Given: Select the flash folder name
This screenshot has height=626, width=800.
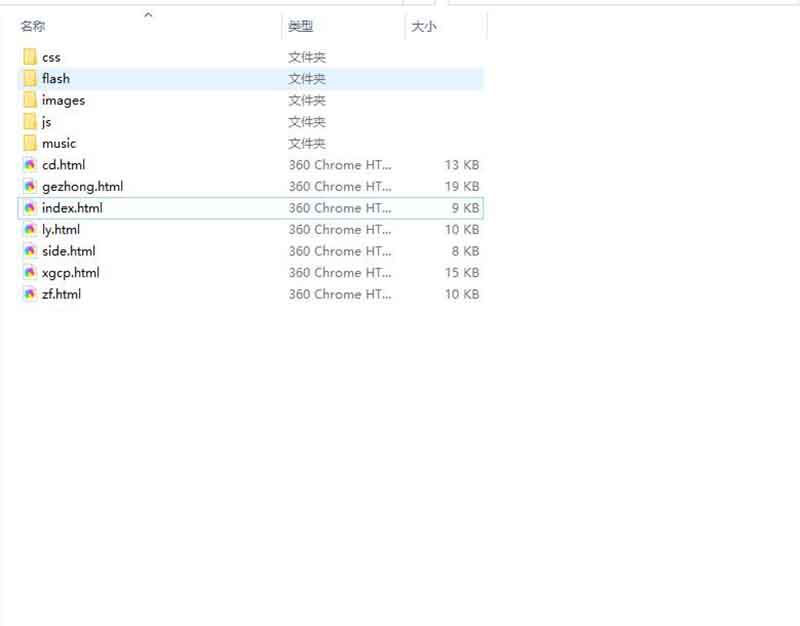Looking at the screenshot, I should [56, 79].
